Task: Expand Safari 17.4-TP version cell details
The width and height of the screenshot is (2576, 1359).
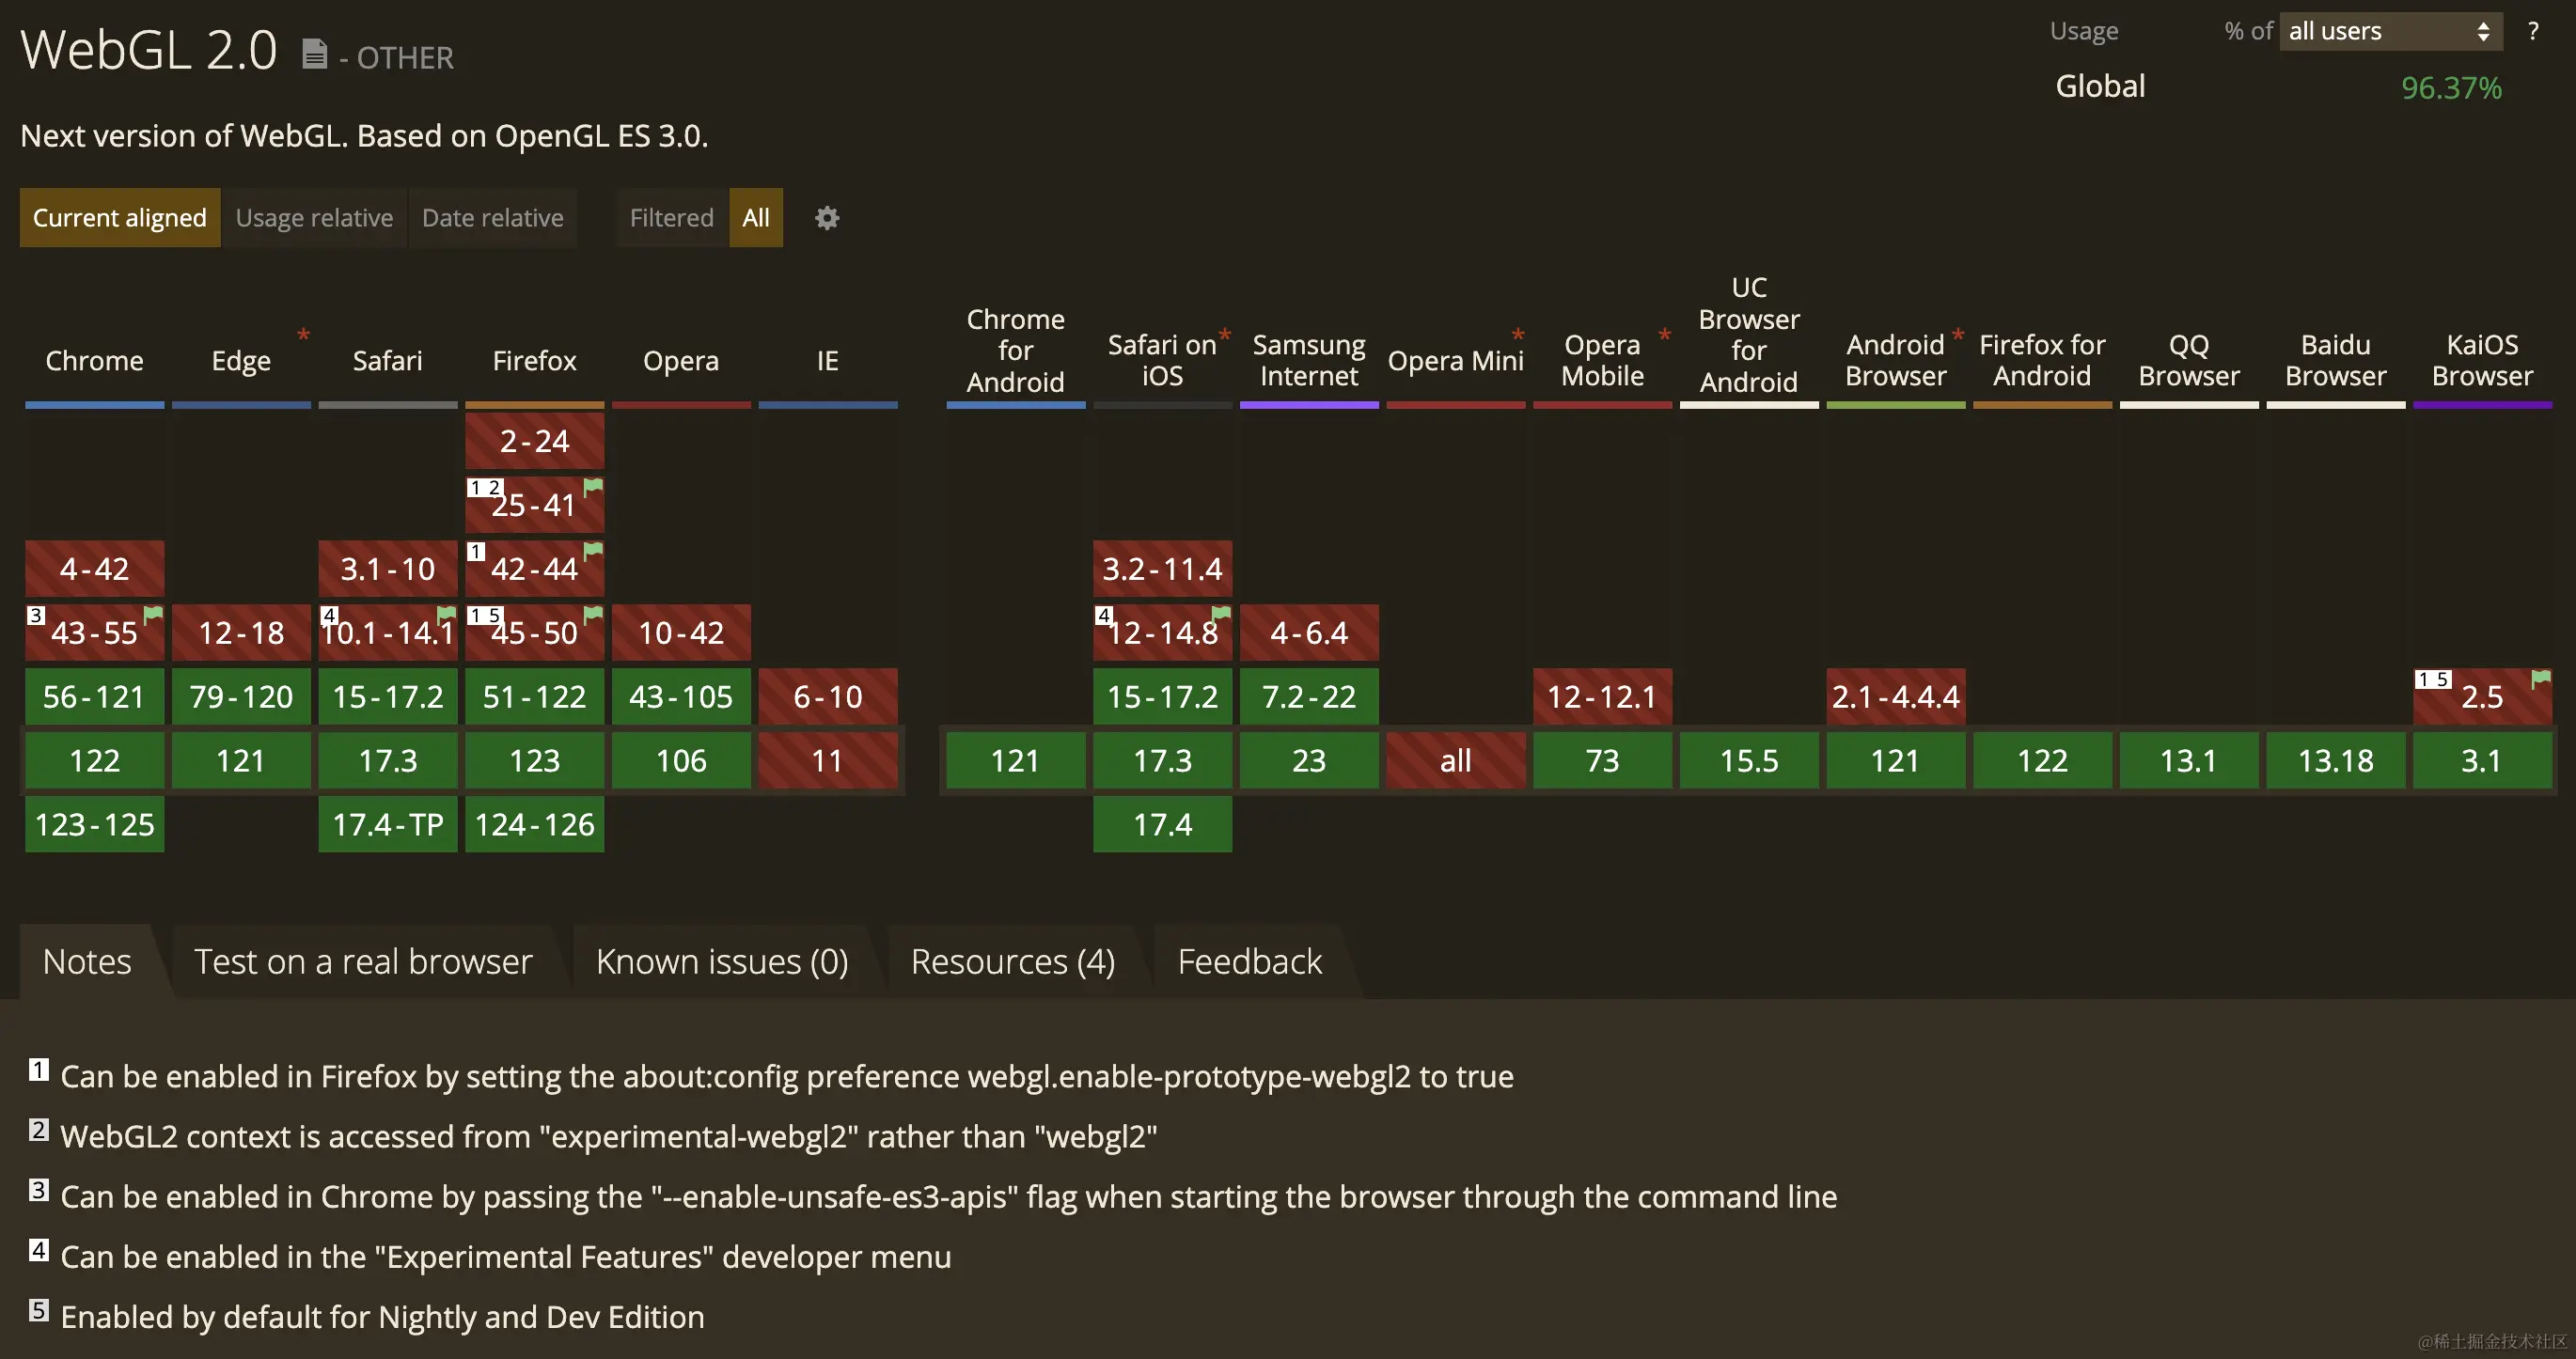Action: click(x=387, y=824)
